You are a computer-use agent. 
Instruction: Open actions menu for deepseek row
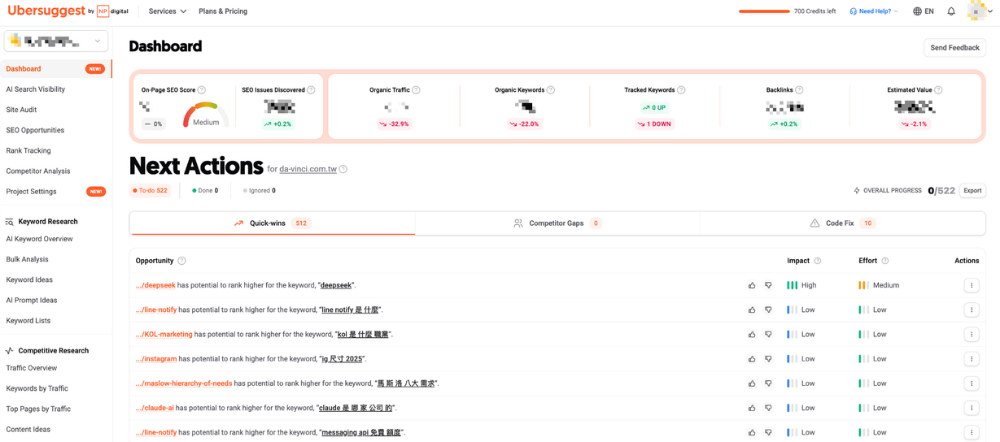pyautogui.click(x=971, y=285)
